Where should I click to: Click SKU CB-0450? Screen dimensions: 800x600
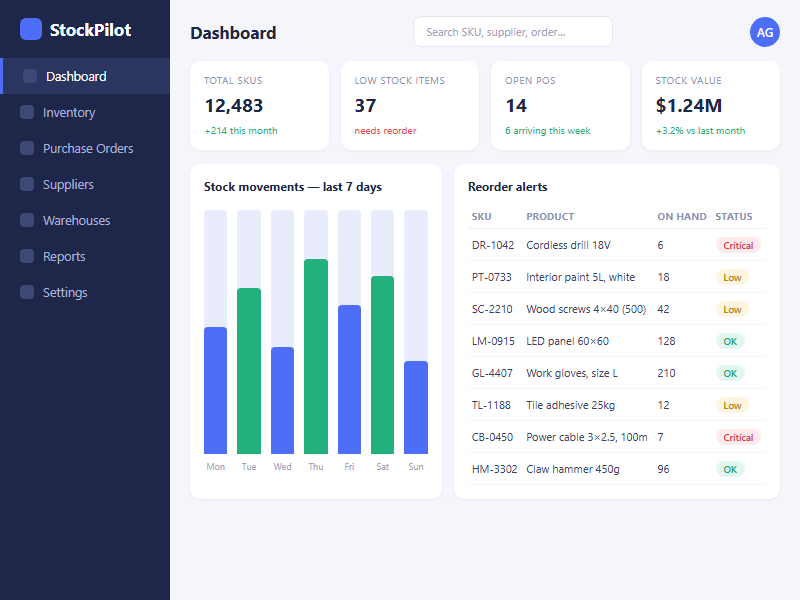coord(492,437)
